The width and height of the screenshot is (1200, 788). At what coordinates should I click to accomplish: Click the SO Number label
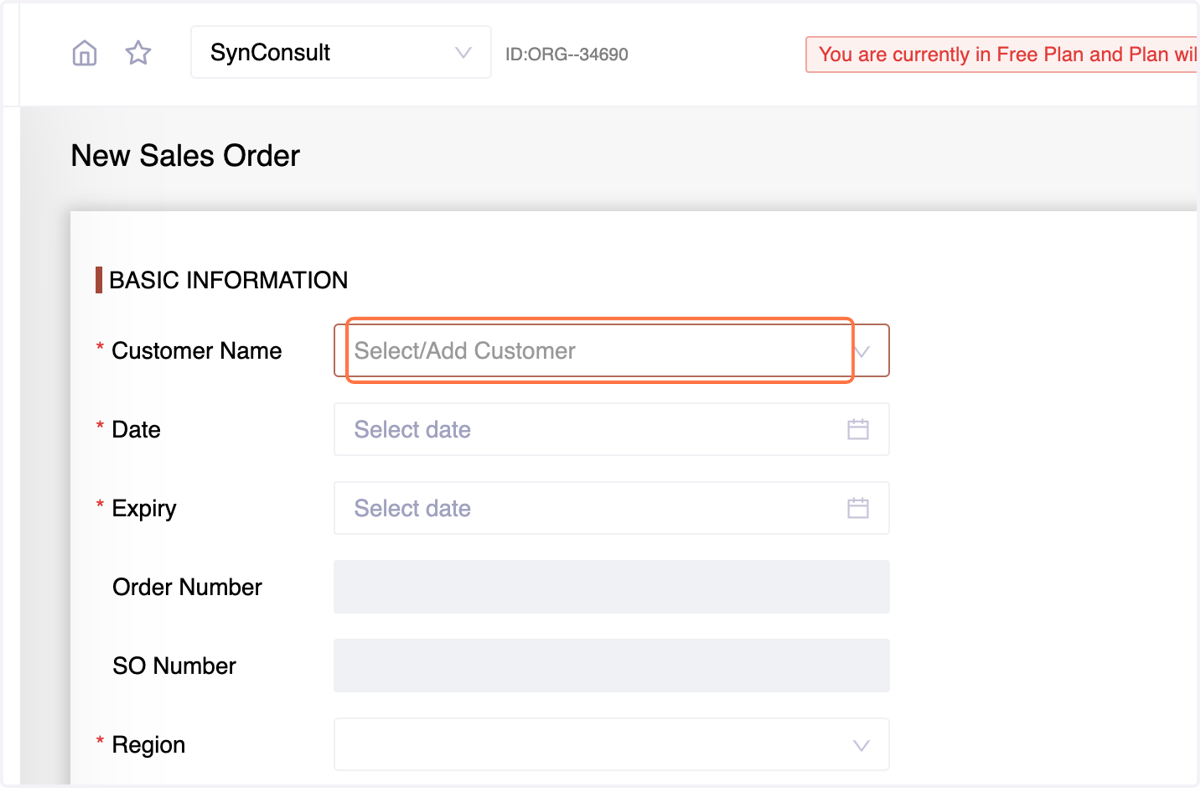[x=174, y=666]
